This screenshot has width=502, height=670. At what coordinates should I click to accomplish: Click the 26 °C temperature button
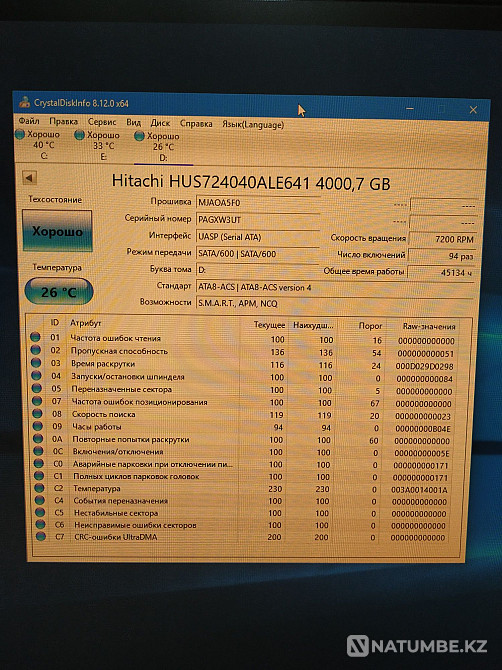click(59, 292)
